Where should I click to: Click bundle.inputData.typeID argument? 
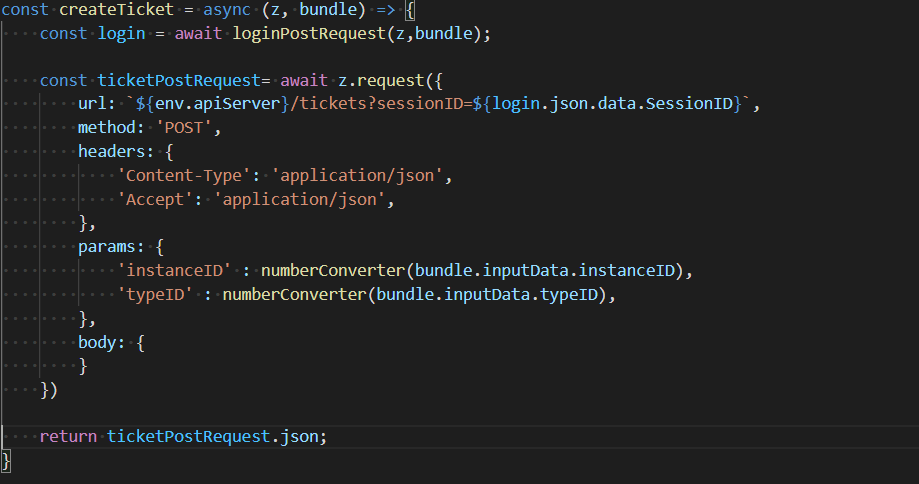pos(487,294)
